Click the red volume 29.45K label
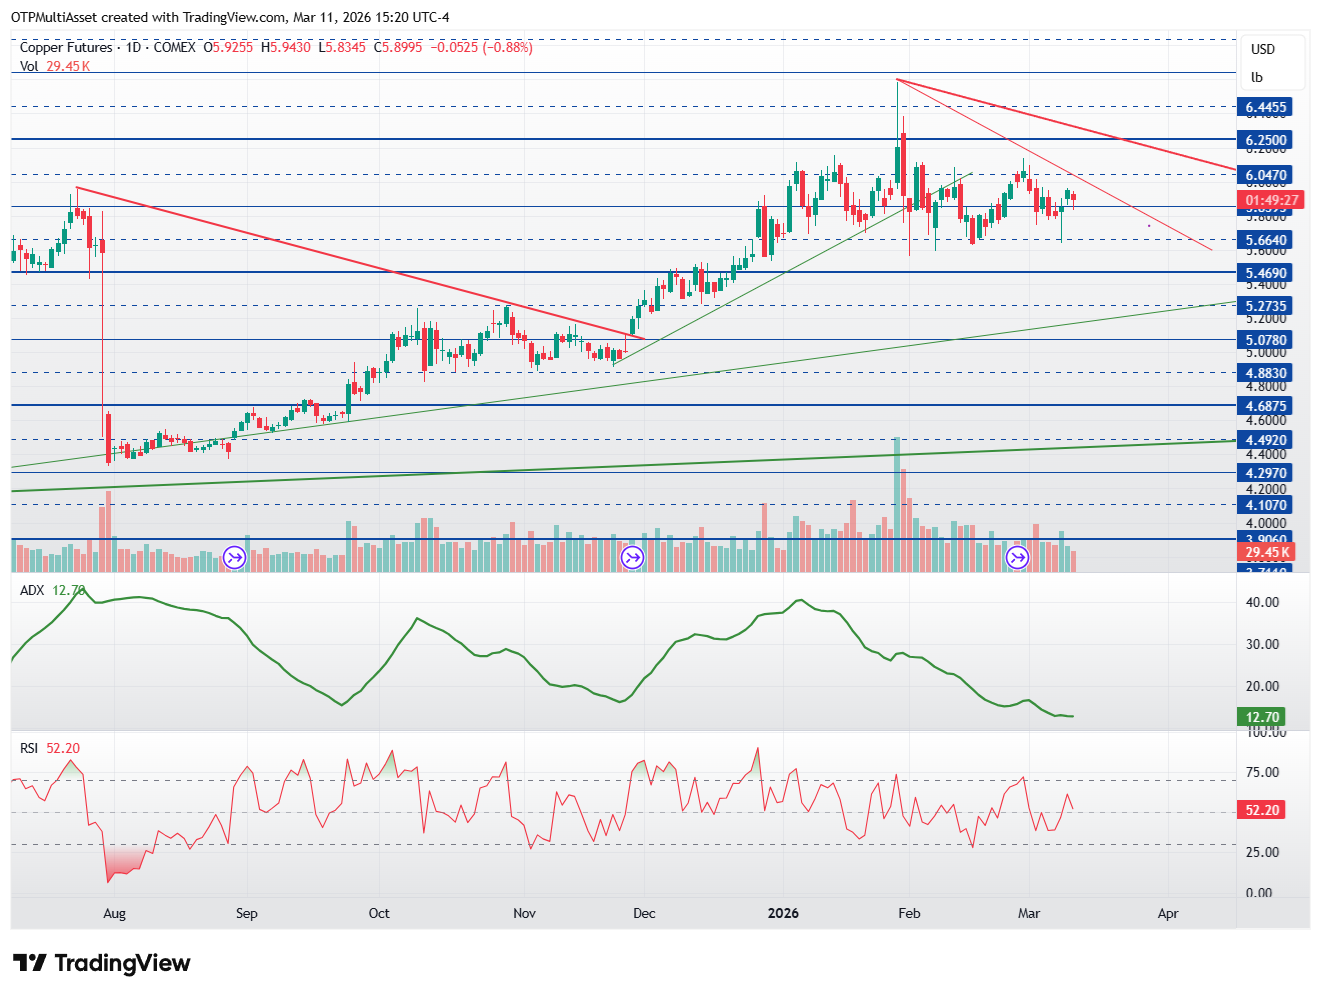The width and height of the screenshot is (1321, 997). (1267, 552)
